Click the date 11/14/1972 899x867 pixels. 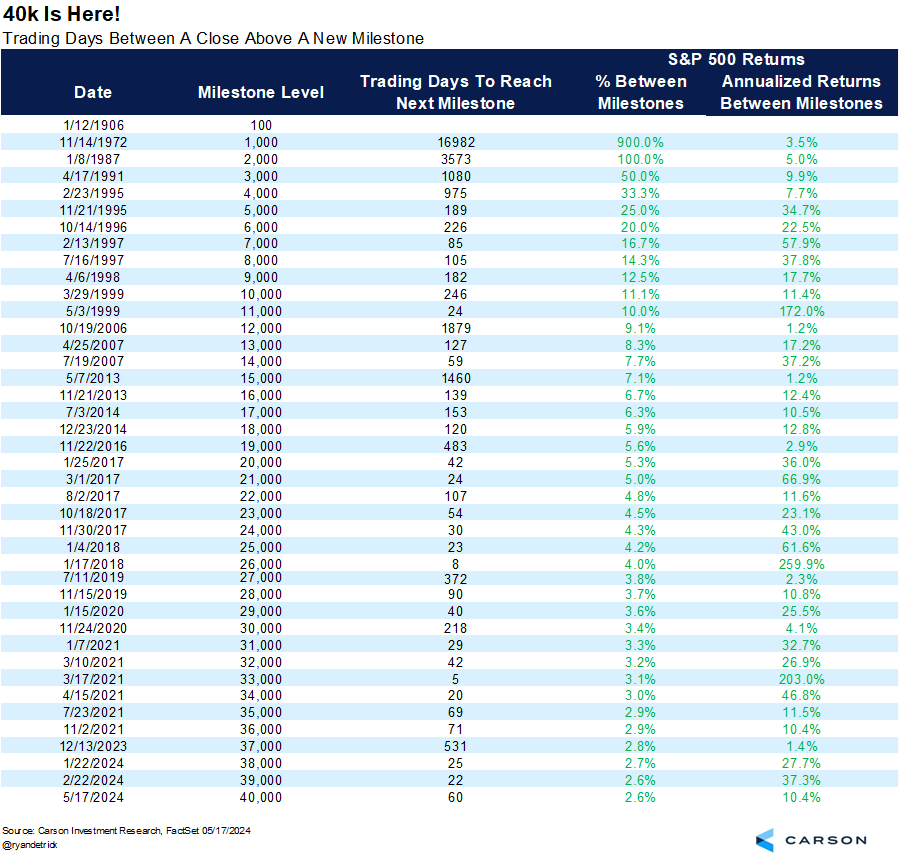(93, 142)
